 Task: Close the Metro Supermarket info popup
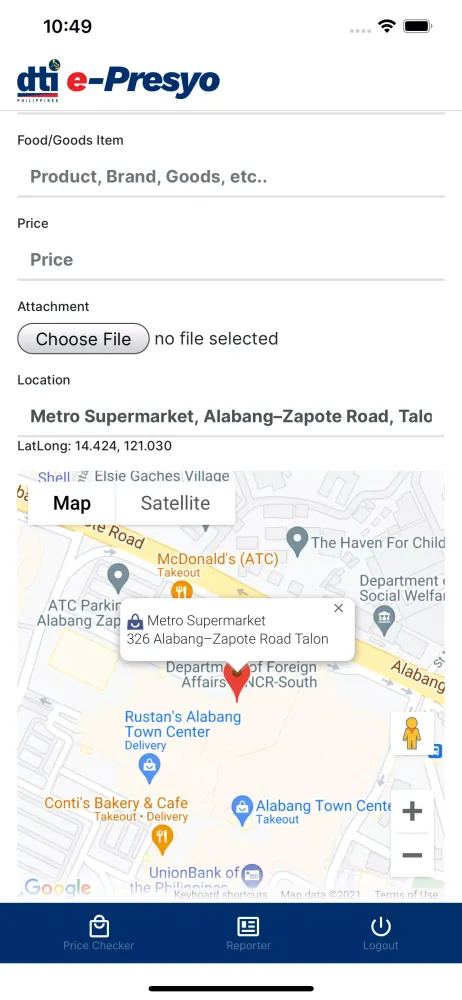click(x=339, y=608)
